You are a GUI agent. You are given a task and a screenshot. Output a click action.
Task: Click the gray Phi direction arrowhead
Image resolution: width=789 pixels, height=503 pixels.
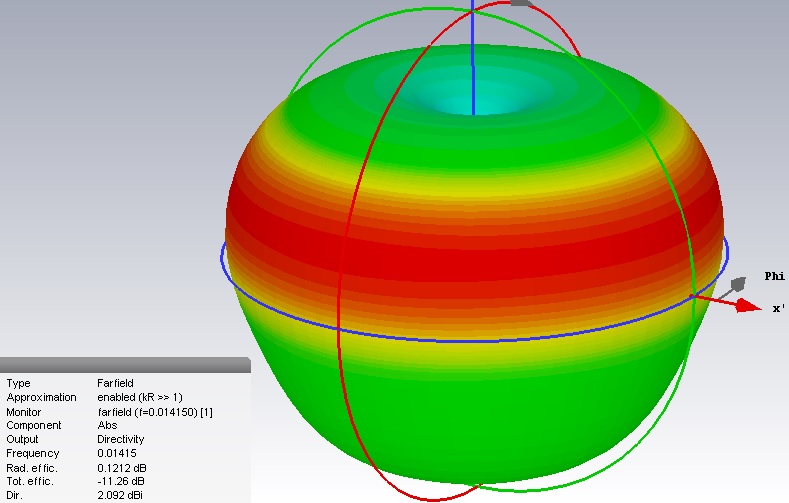point(738,284)
